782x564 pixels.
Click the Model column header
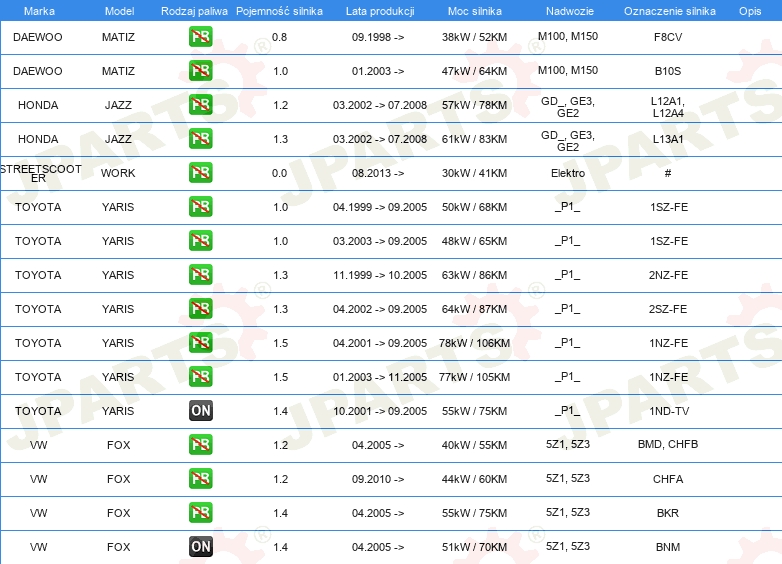[119, 11]
